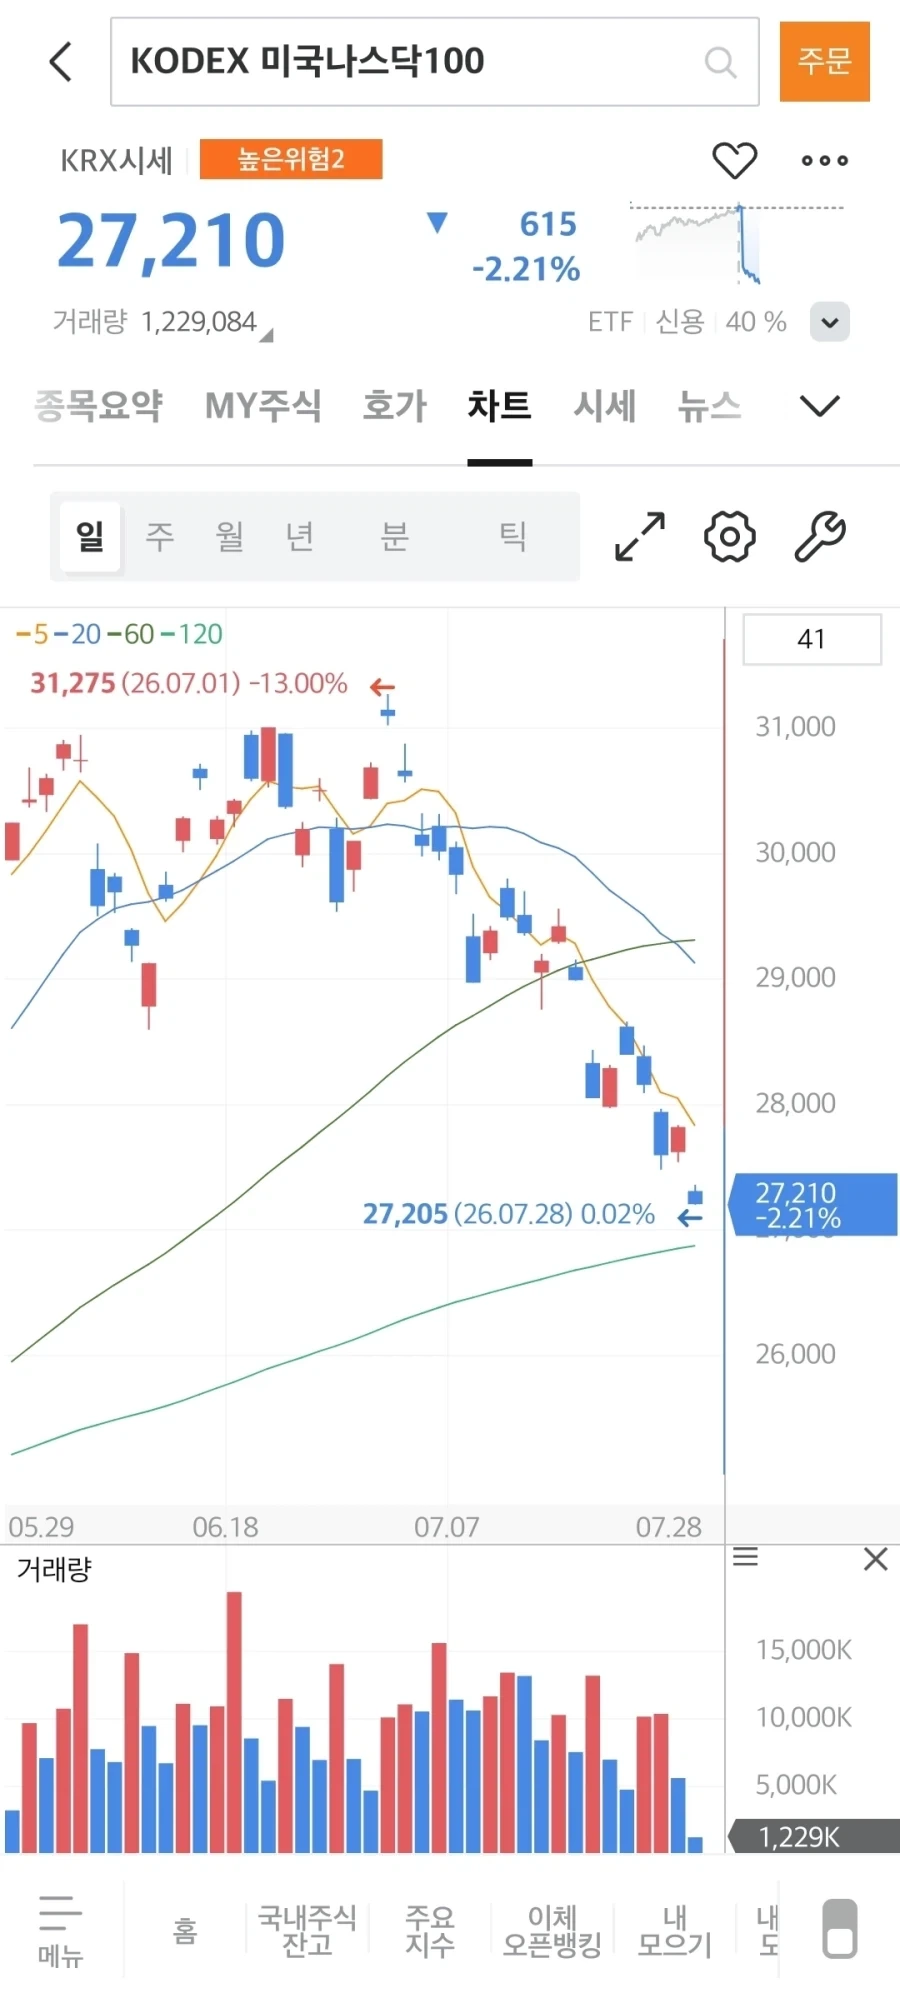Switch to the 시세 tab
This screenshot has height=2003, width=900.
point(605,406)
